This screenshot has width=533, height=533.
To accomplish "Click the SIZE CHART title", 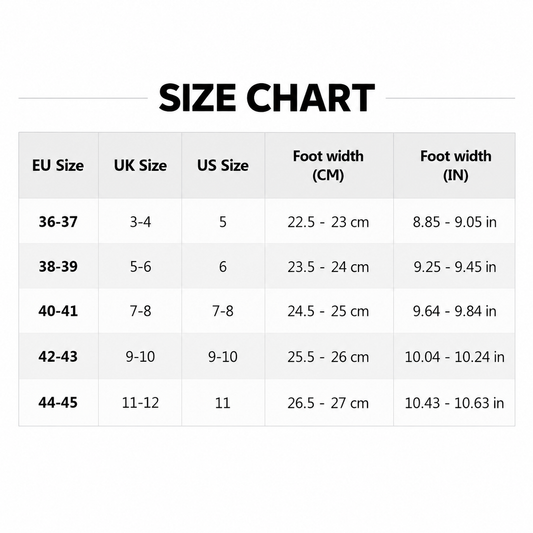I will (267, 98).
